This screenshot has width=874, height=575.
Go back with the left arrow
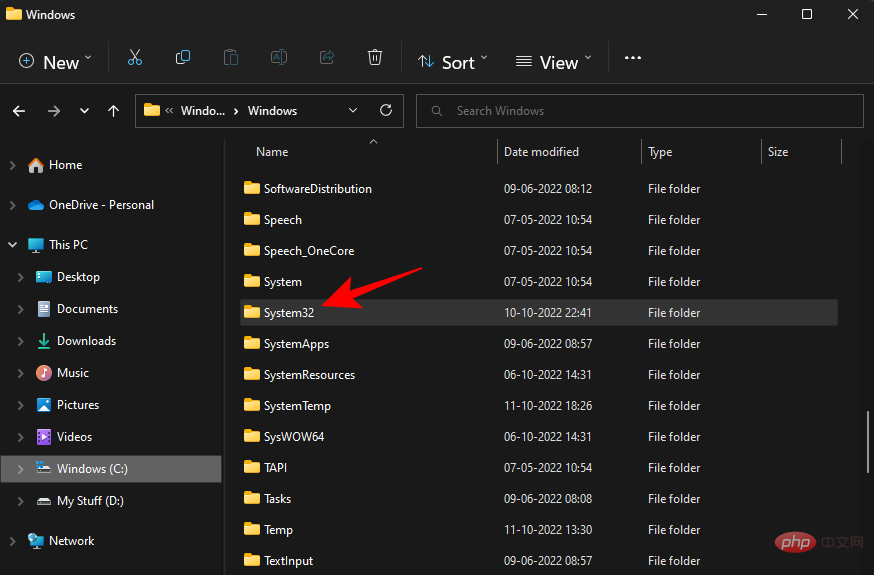[x=19, y=111]
